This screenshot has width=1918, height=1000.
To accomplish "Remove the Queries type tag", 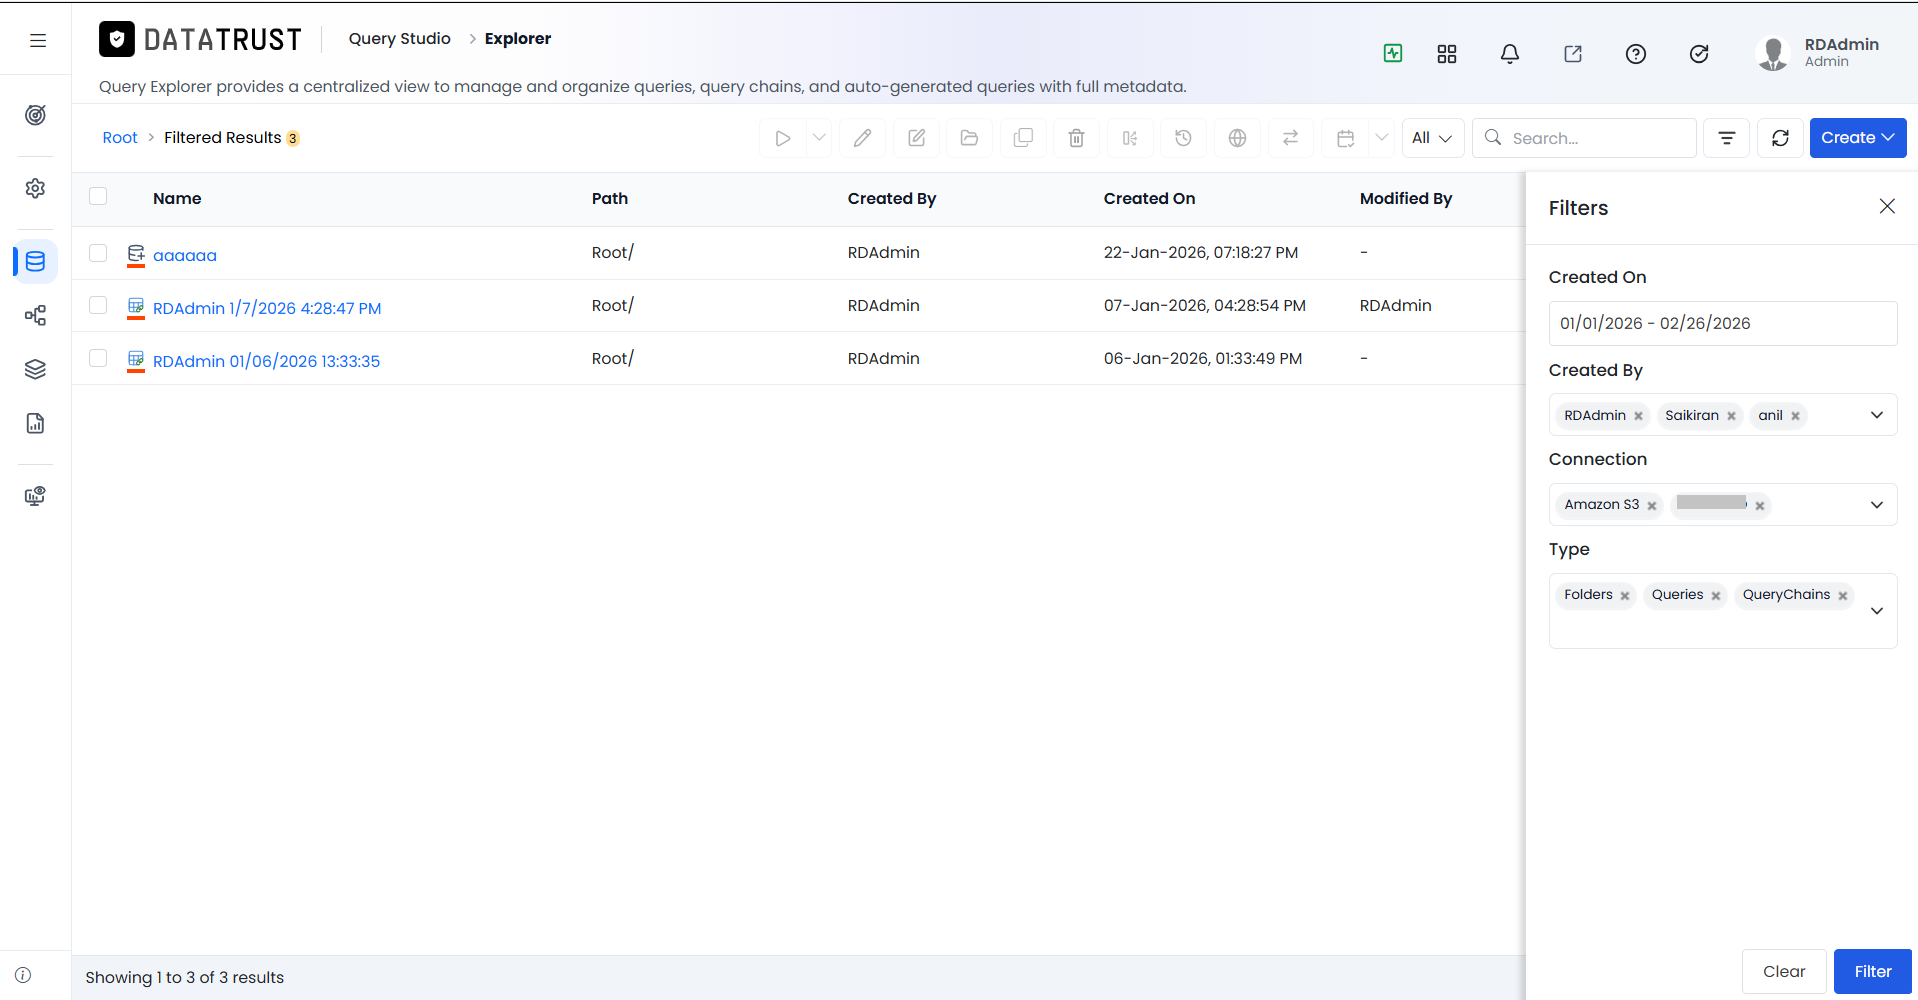I will [x=1715, y=596].
